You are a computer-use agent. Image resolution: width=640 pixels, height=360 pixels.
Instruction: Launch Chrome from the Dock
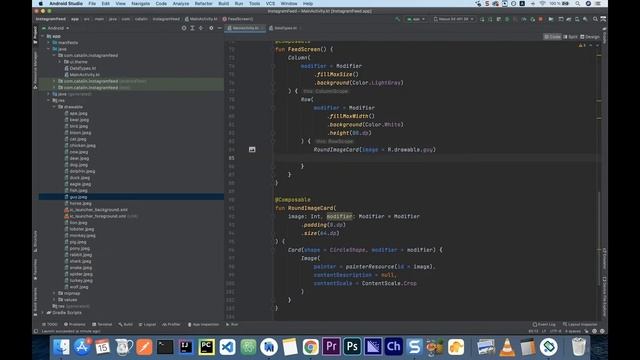(310, 347)
